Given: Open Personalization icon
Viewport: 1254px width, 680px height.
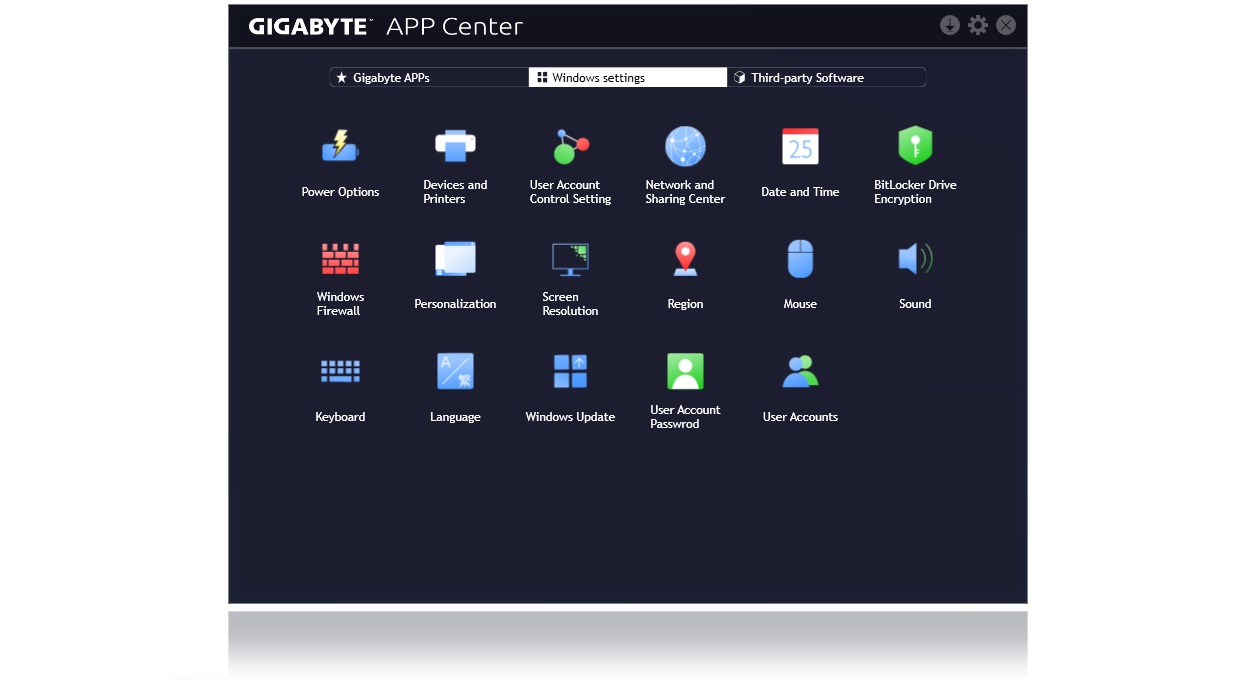Looking at the screenshot, I should click(x=455, y=259).
